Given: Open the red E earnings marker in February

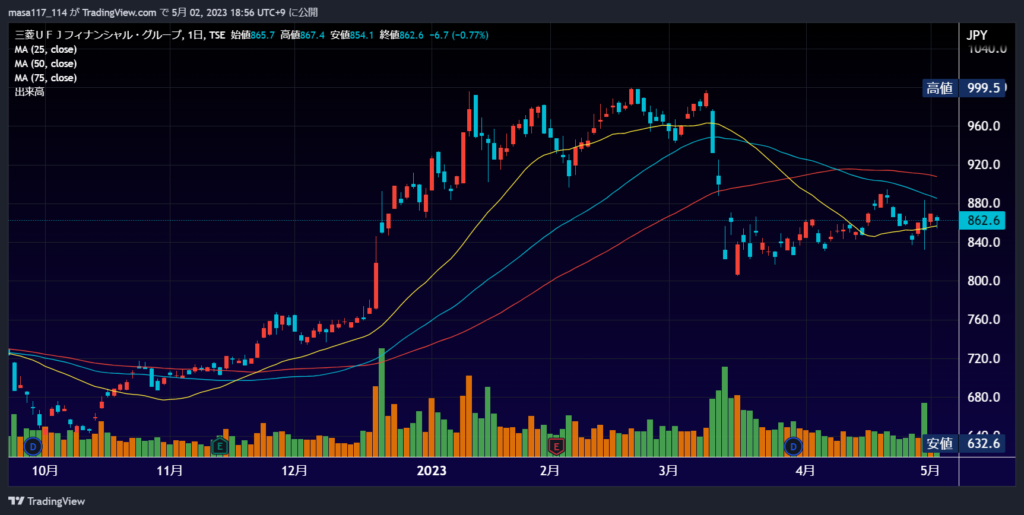Looking at the screenshot, I should pos(556,447).
